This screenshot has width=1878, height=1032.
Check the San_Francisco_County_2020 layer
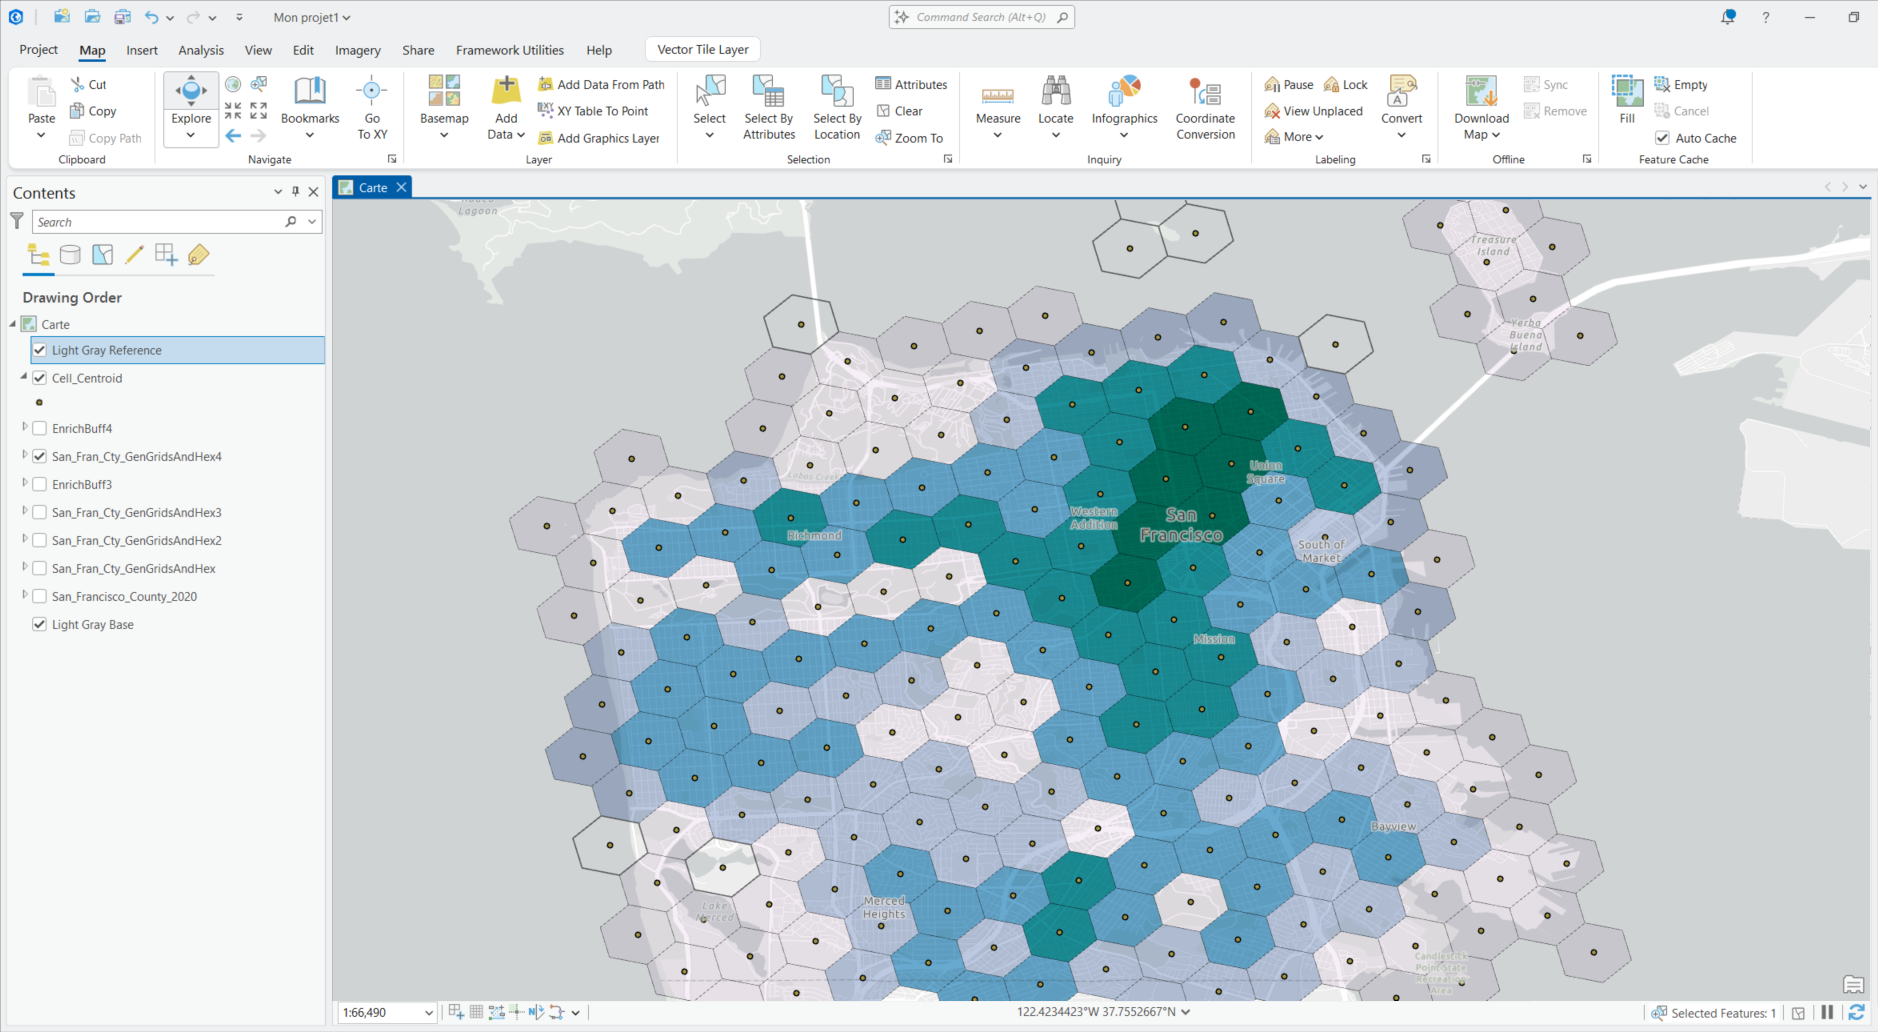tap(39, 596)
